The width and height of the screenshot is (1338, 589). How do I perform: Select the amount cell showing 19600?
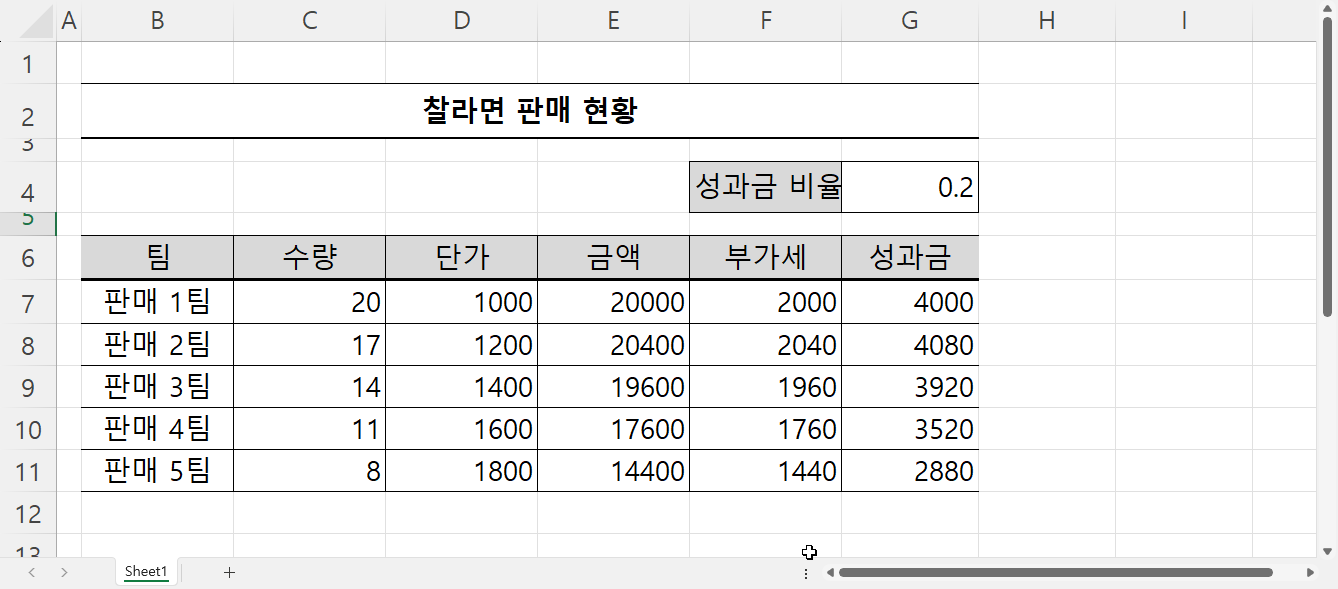point(614,387)
